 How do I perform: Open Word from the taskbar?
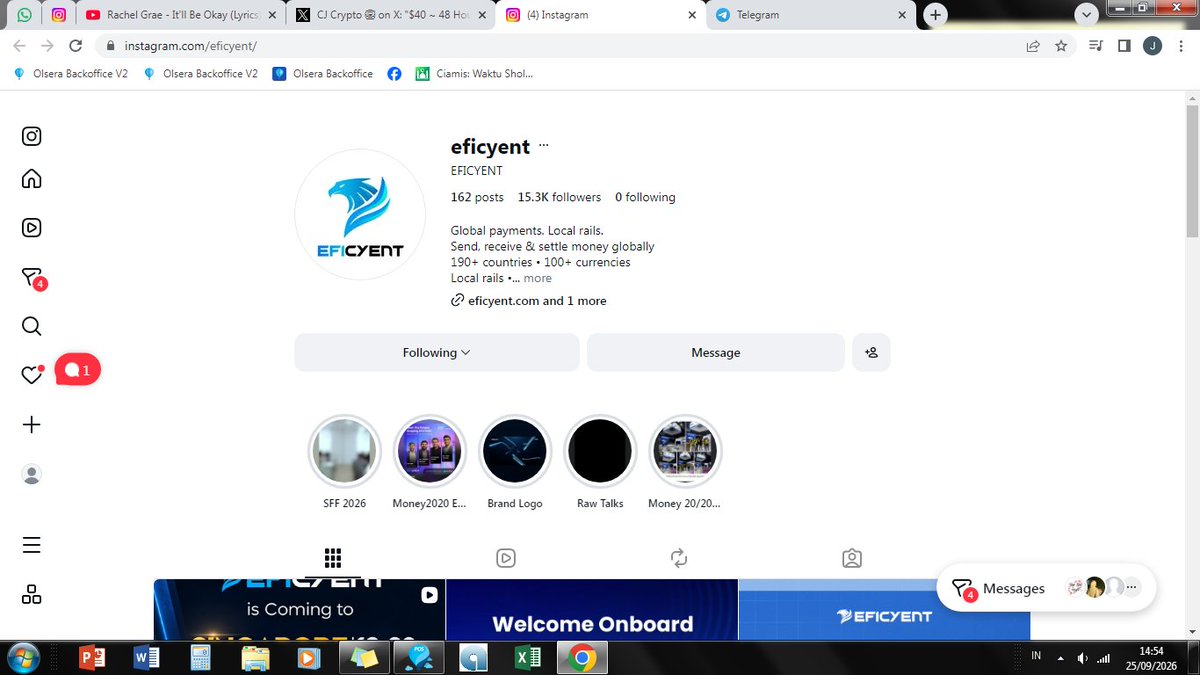coord(147,658)
